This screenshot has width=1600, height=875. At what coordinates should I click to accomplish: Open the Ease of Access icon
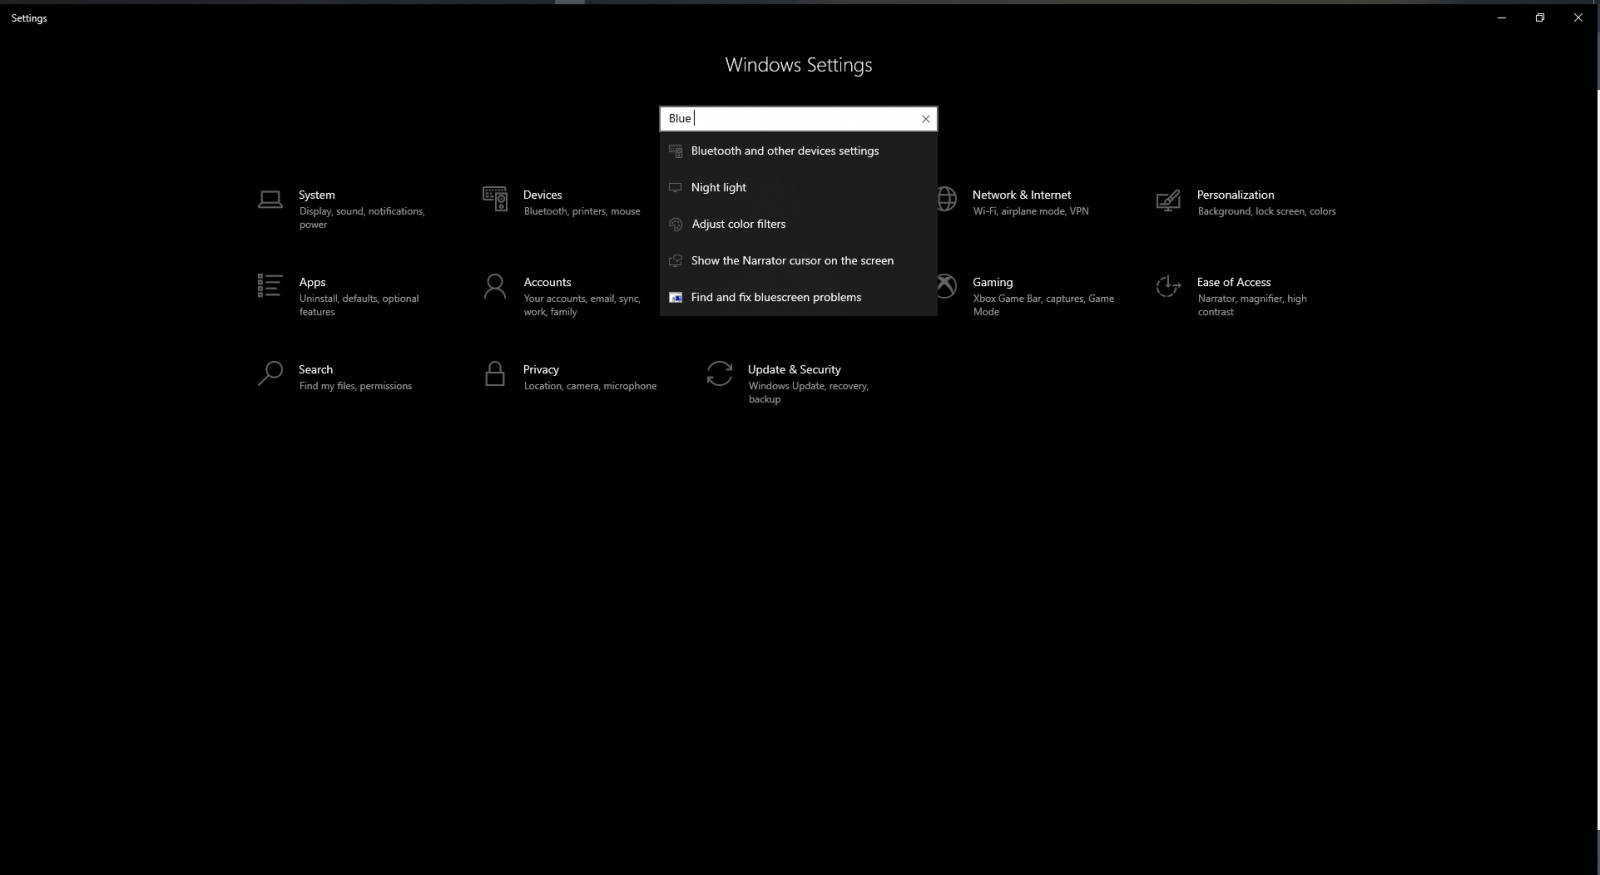pos(1168,287)
